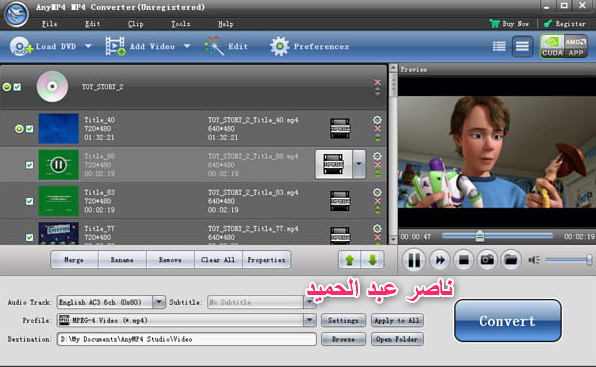
Task: Uncheck the Title_40 checkbox
Action: [x=29, y=129]
